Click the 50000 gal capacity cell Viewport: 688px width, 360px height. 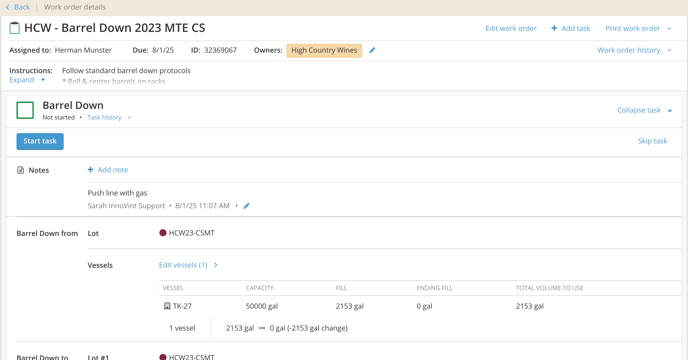[262, 306]
